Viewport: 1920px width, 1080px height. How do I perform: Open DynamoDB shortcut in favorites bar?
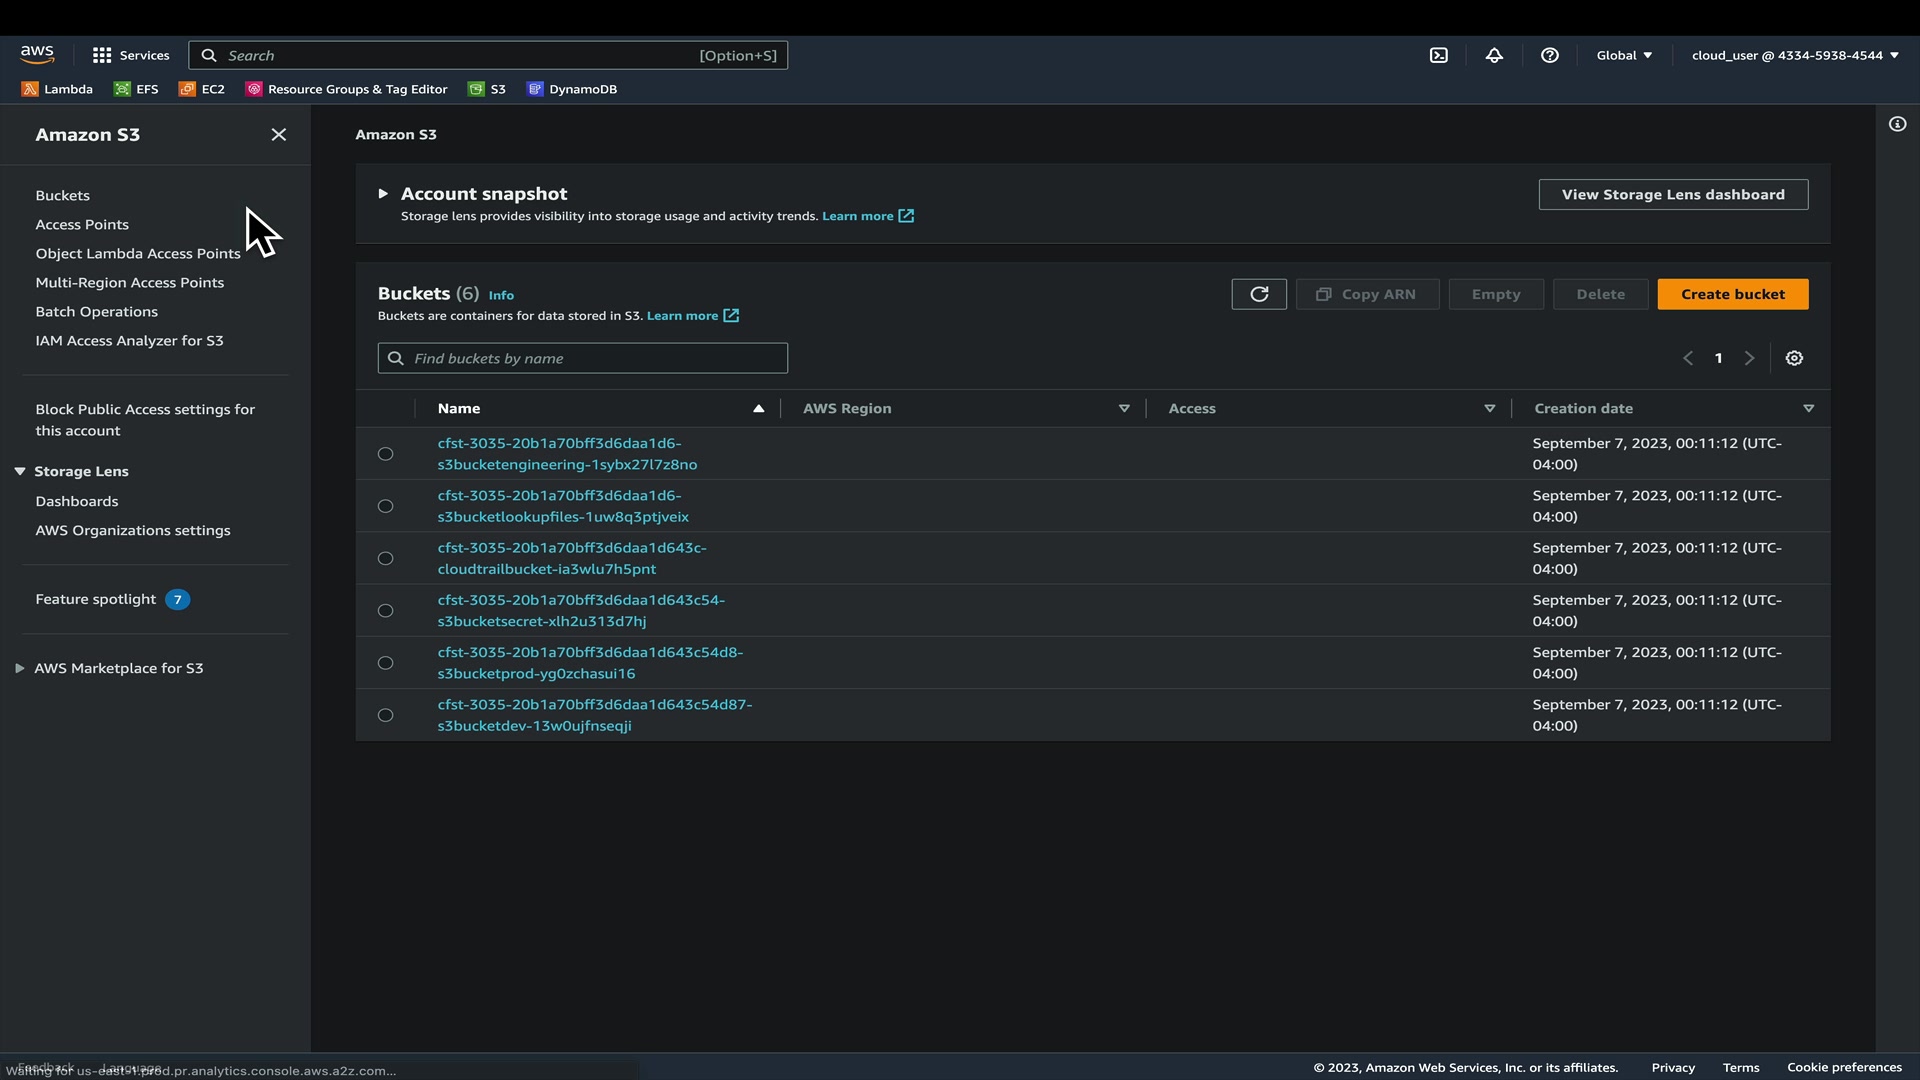click(x=572, y=89)
